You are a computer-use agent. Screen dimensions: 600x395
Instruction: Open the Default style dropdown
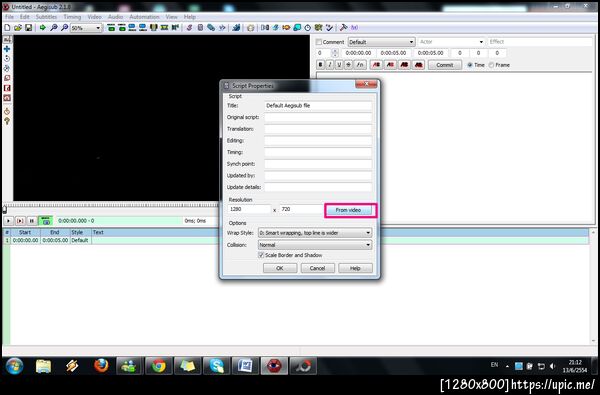[381, 42]
